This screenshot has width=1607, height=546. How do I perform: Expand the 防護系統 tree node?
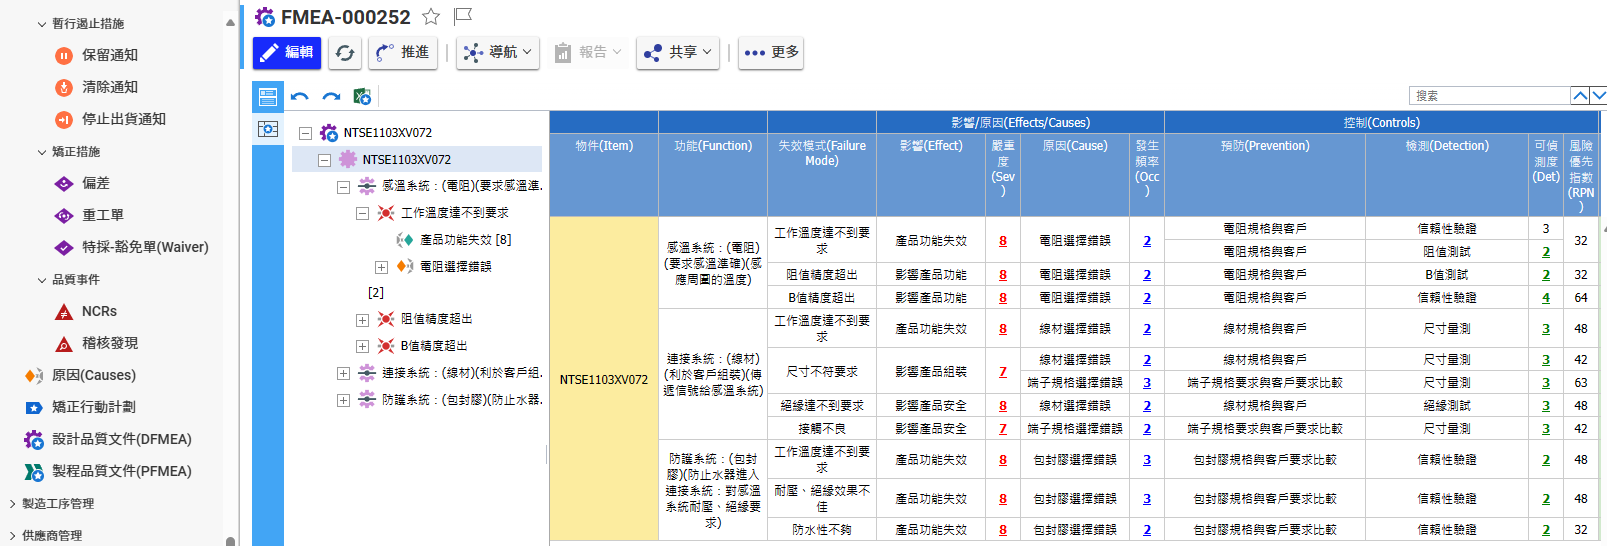pos(343,400)
